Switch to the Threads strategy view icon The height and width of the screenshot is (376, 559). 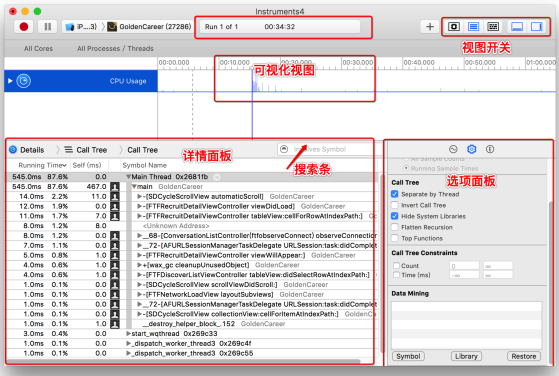coord(493,27)
